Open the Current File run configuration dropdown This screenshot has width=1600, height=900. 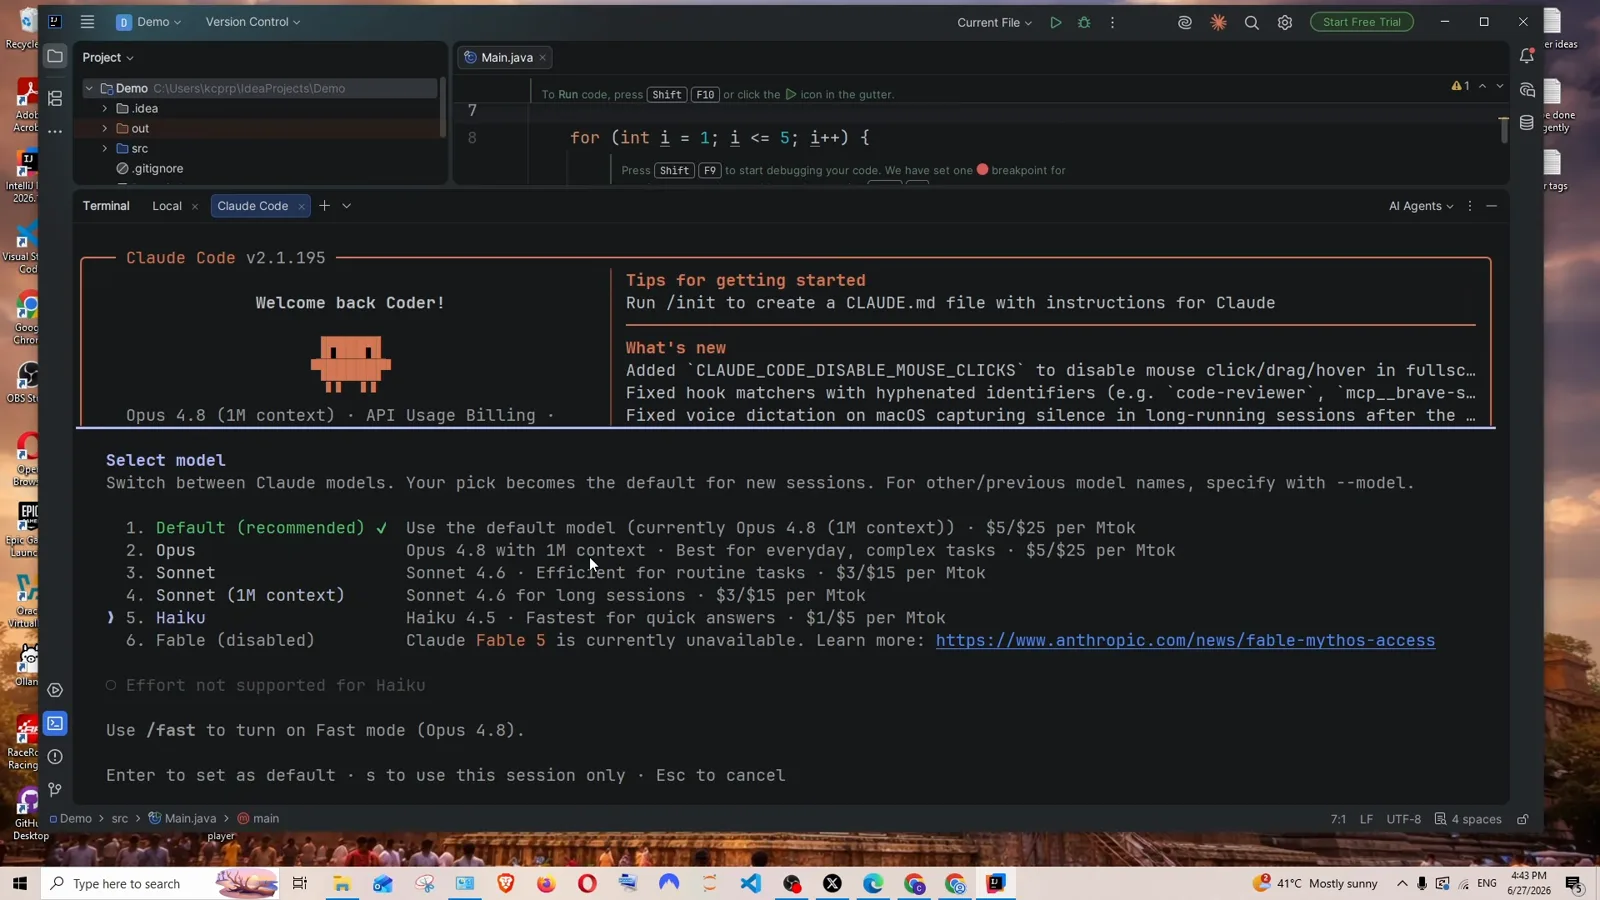tap(994, 22)
